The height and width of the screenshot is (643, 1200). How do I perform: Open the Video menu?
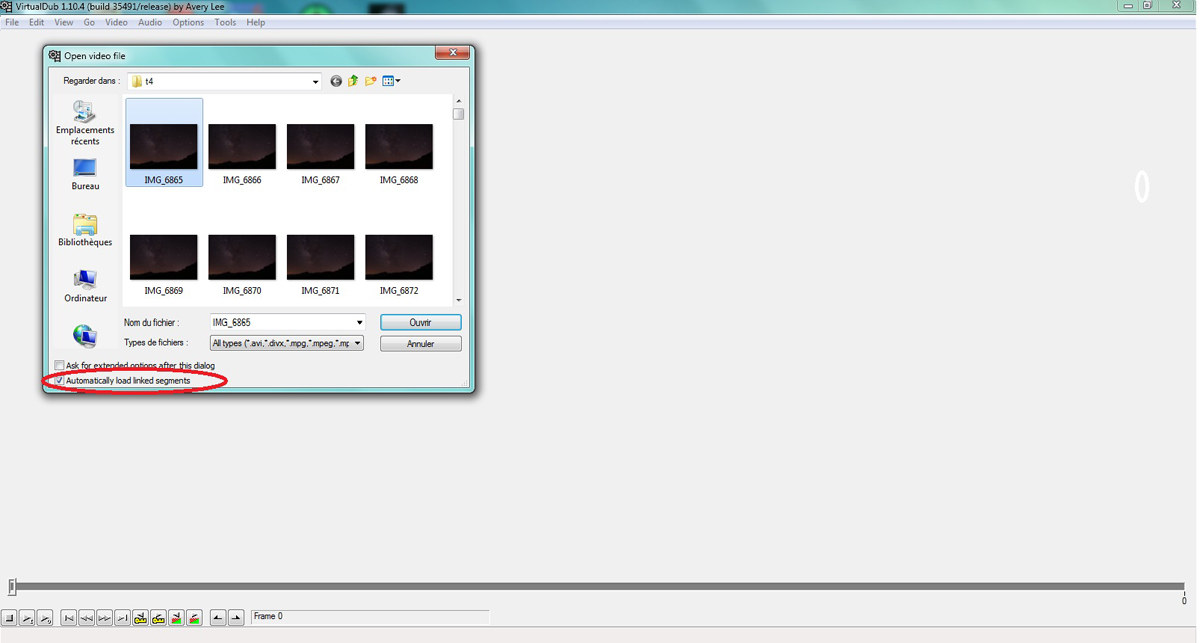[x=116, y=22]
